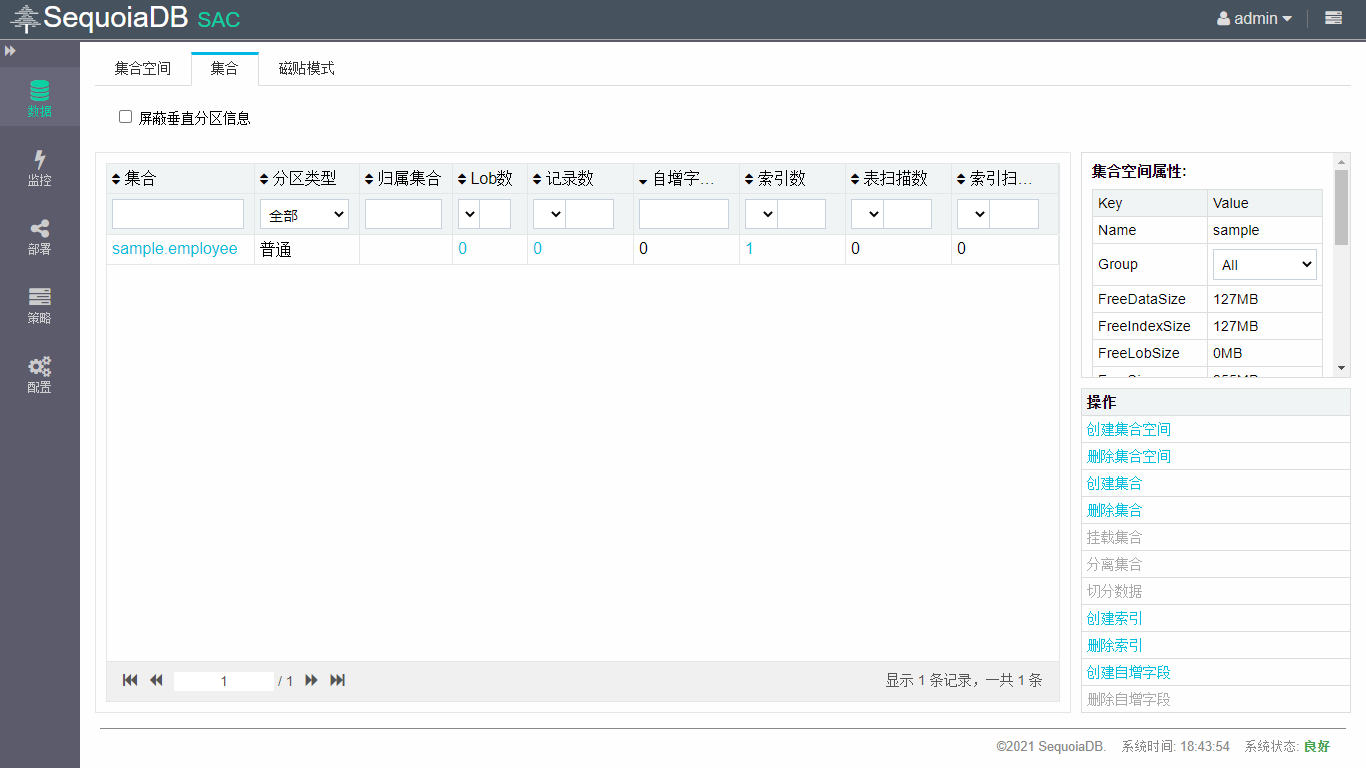Viewport: 1366px width, 768px height.
Task: Open the Group dropdown showing All
Action: click(1264, 265)
